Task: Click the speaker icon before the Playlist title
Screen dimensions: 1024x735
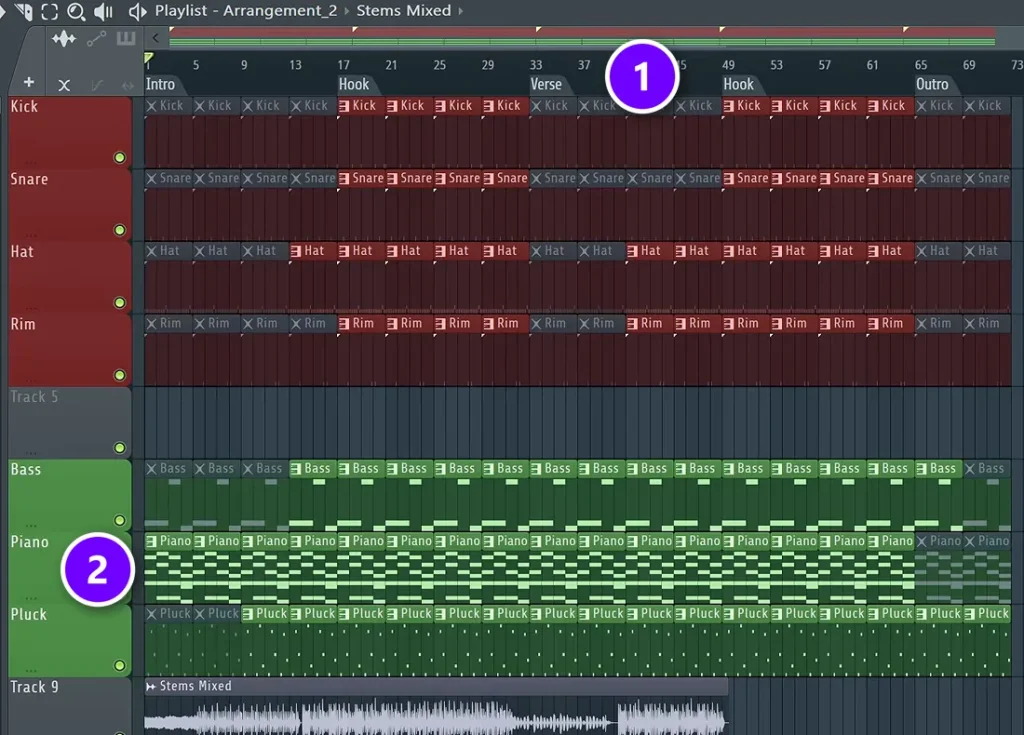Action: [x=137, y=11]
